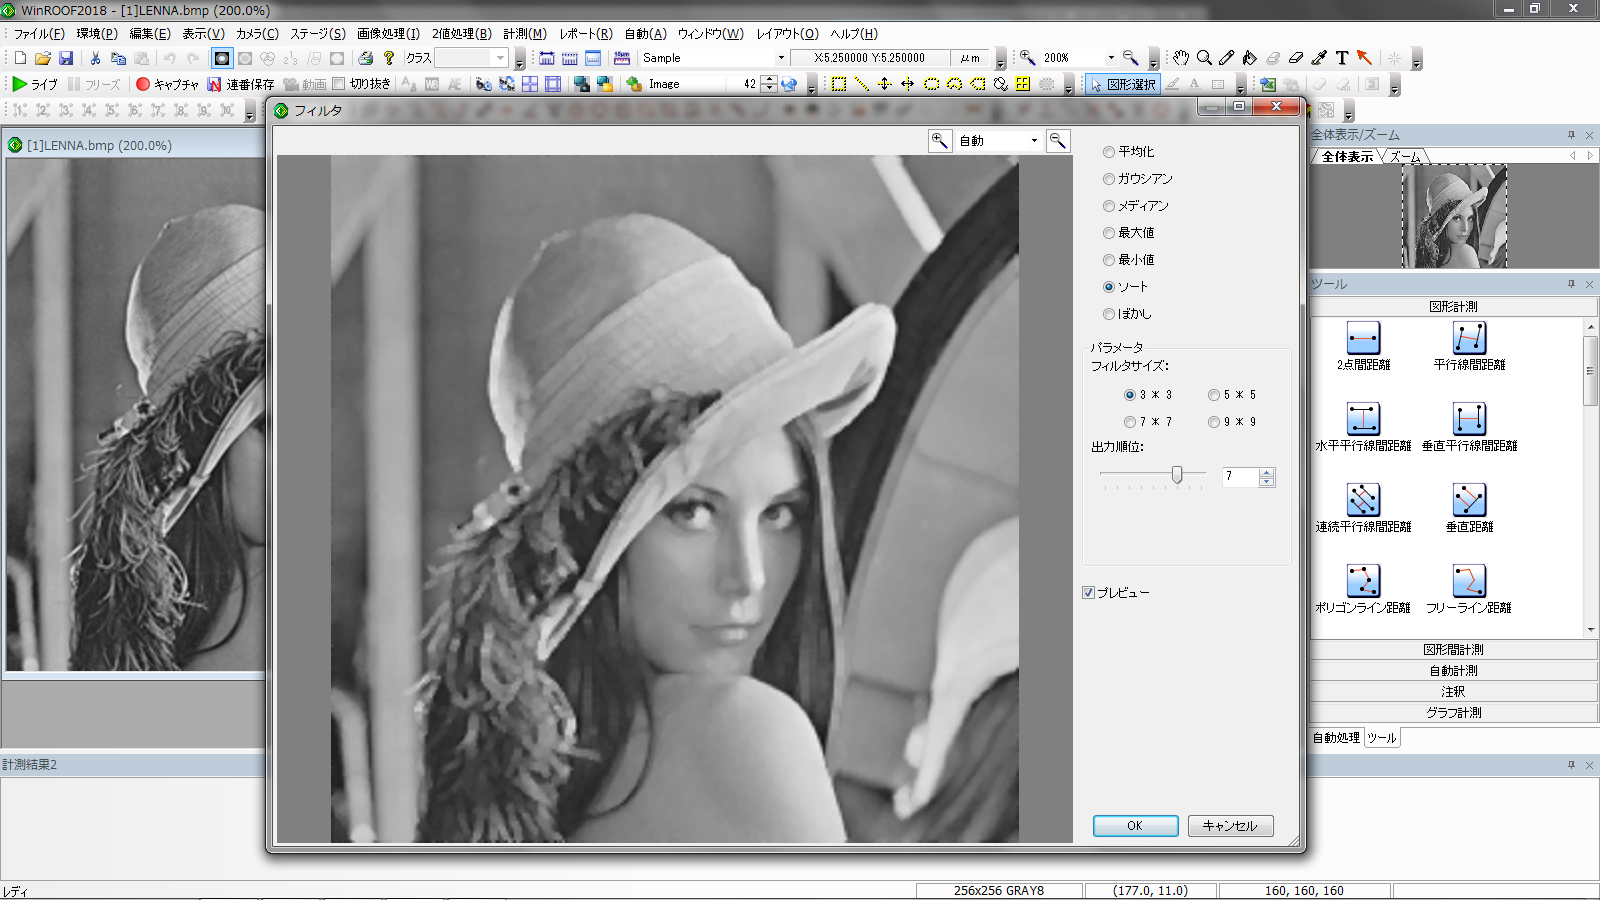Click the polygon line distance icon
This screenshot has width=1600, height=900.
point(1363,581)
